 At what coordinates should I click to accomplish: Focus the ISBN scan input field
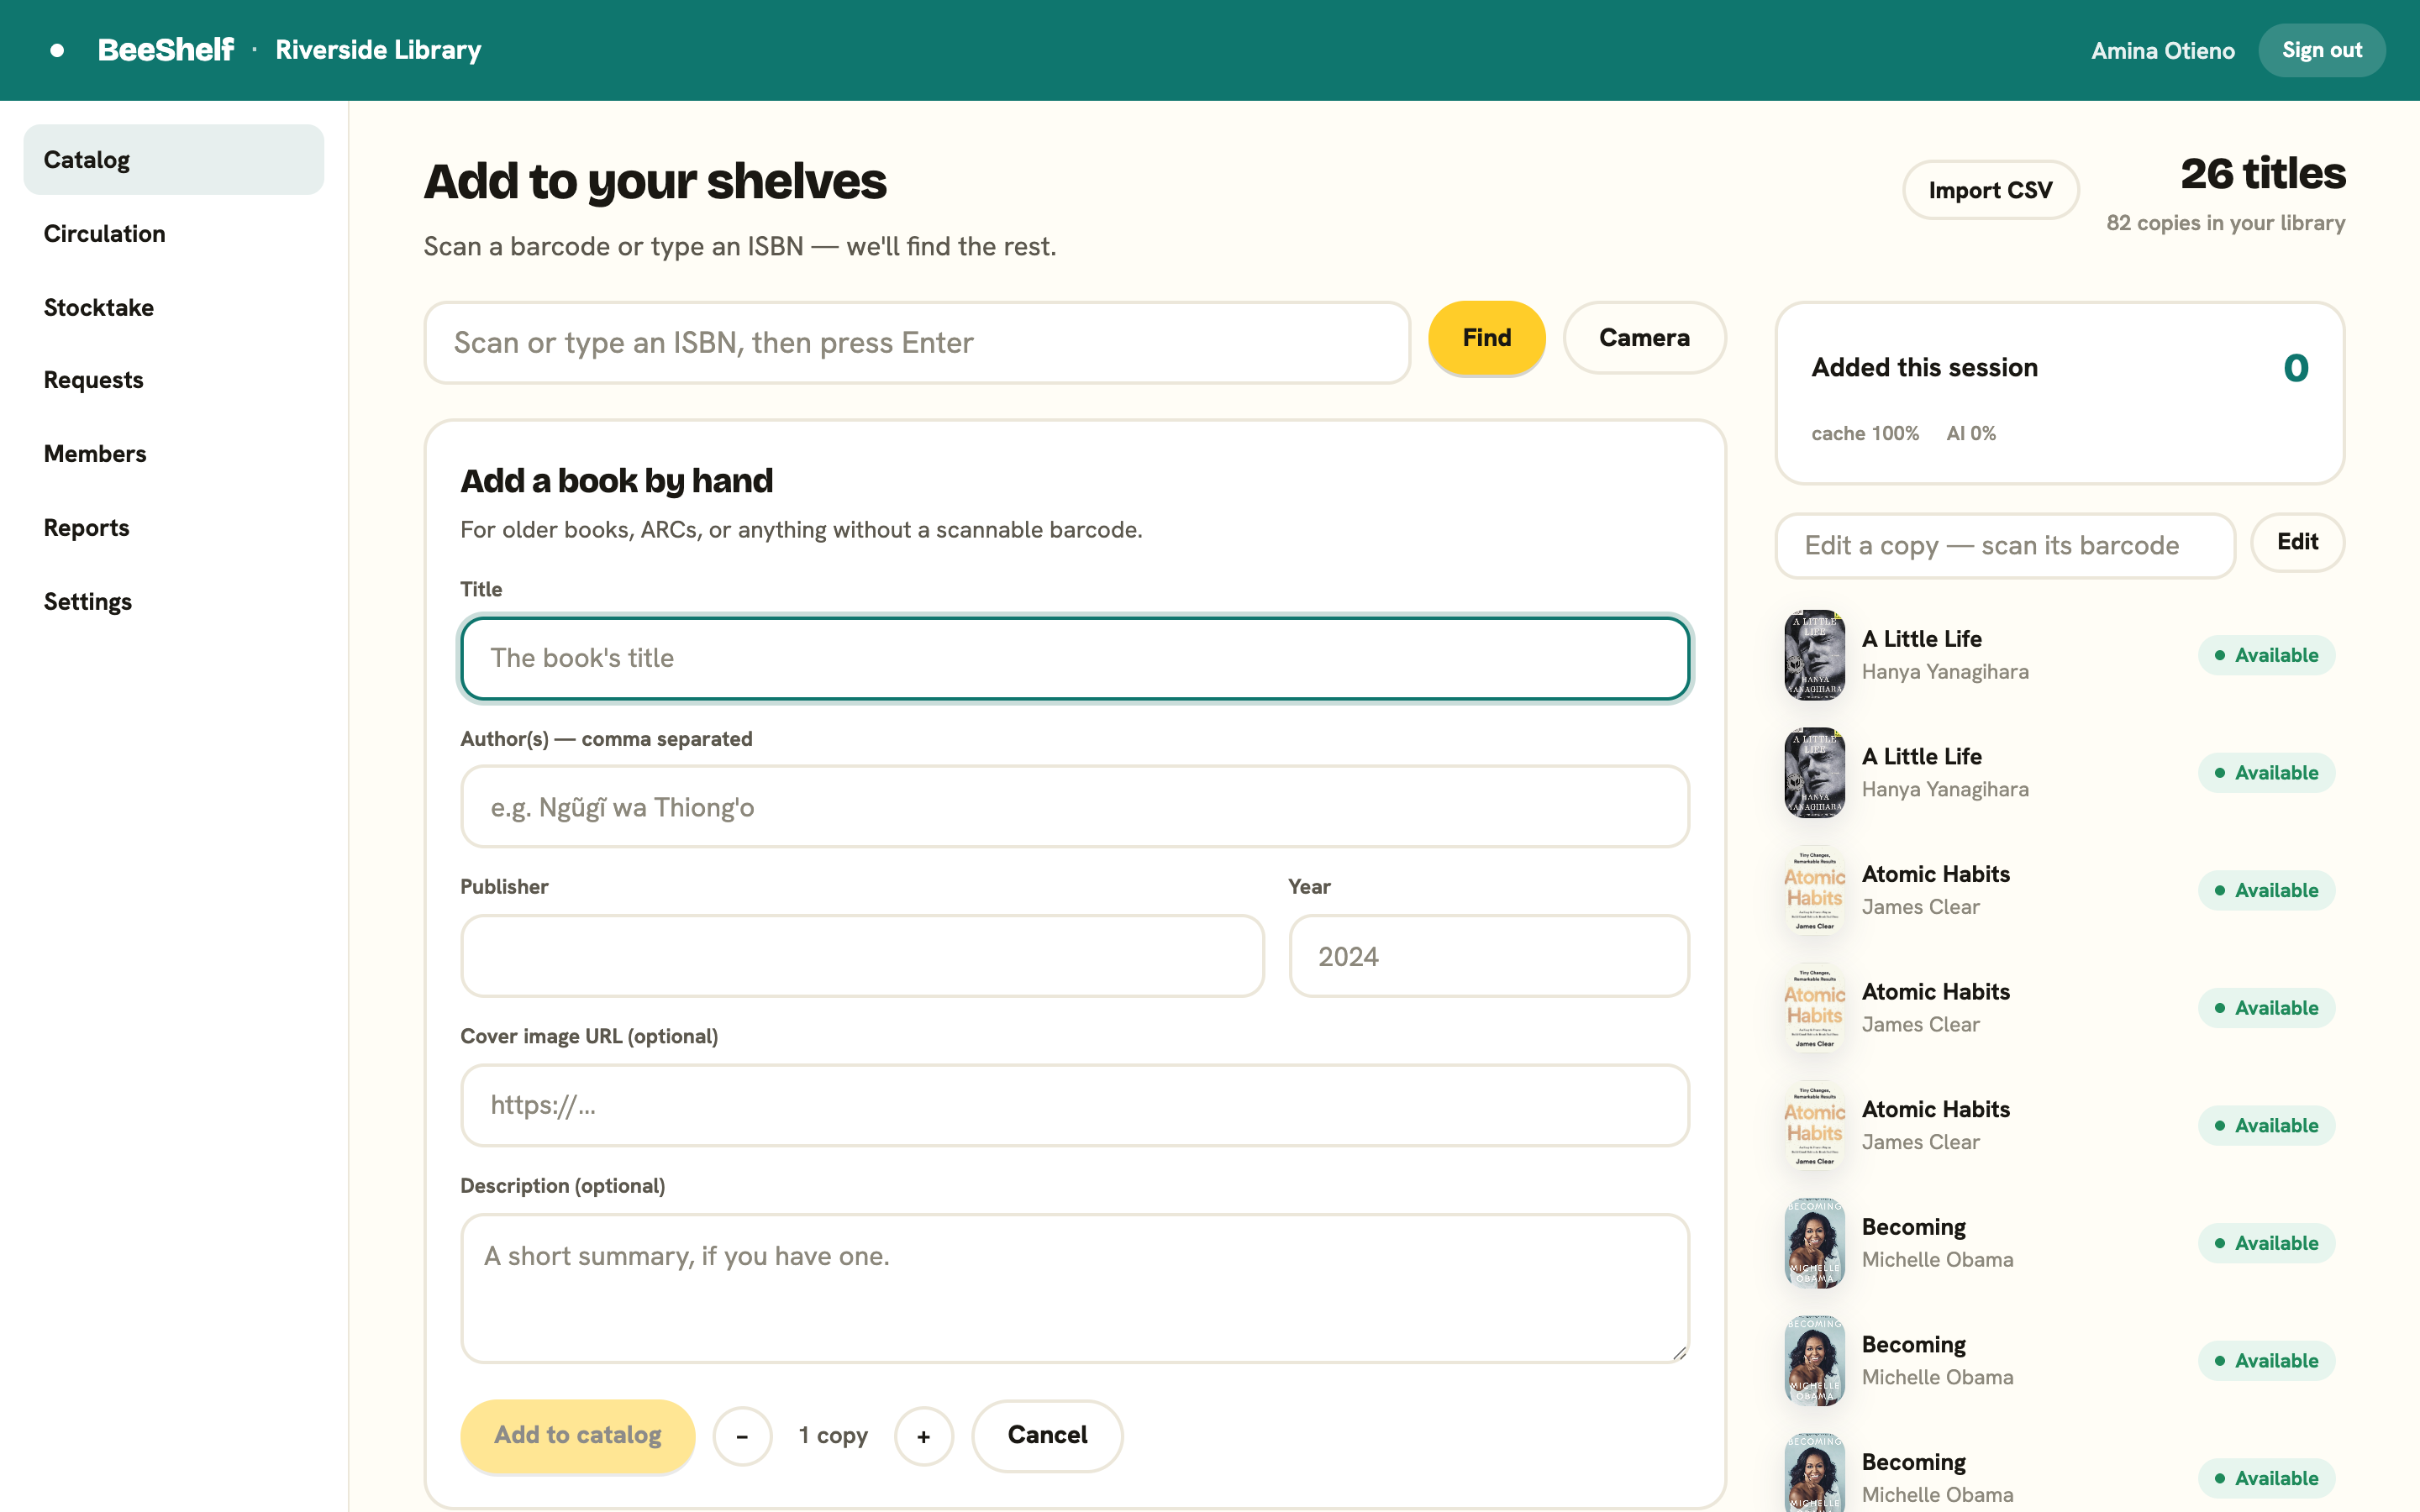(917, 343)
